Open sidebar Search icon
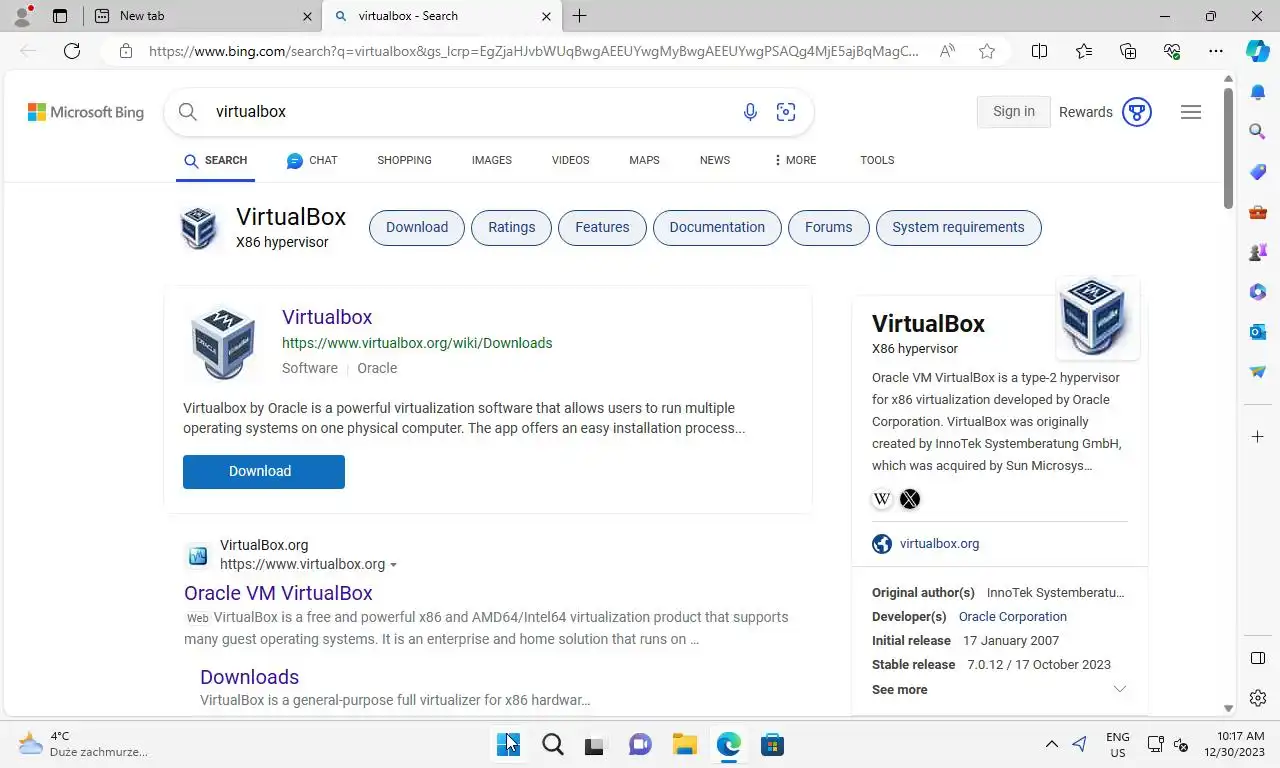Viewport: 1280px width, 768px height. pyautogui.click(x=1258, y=131)
